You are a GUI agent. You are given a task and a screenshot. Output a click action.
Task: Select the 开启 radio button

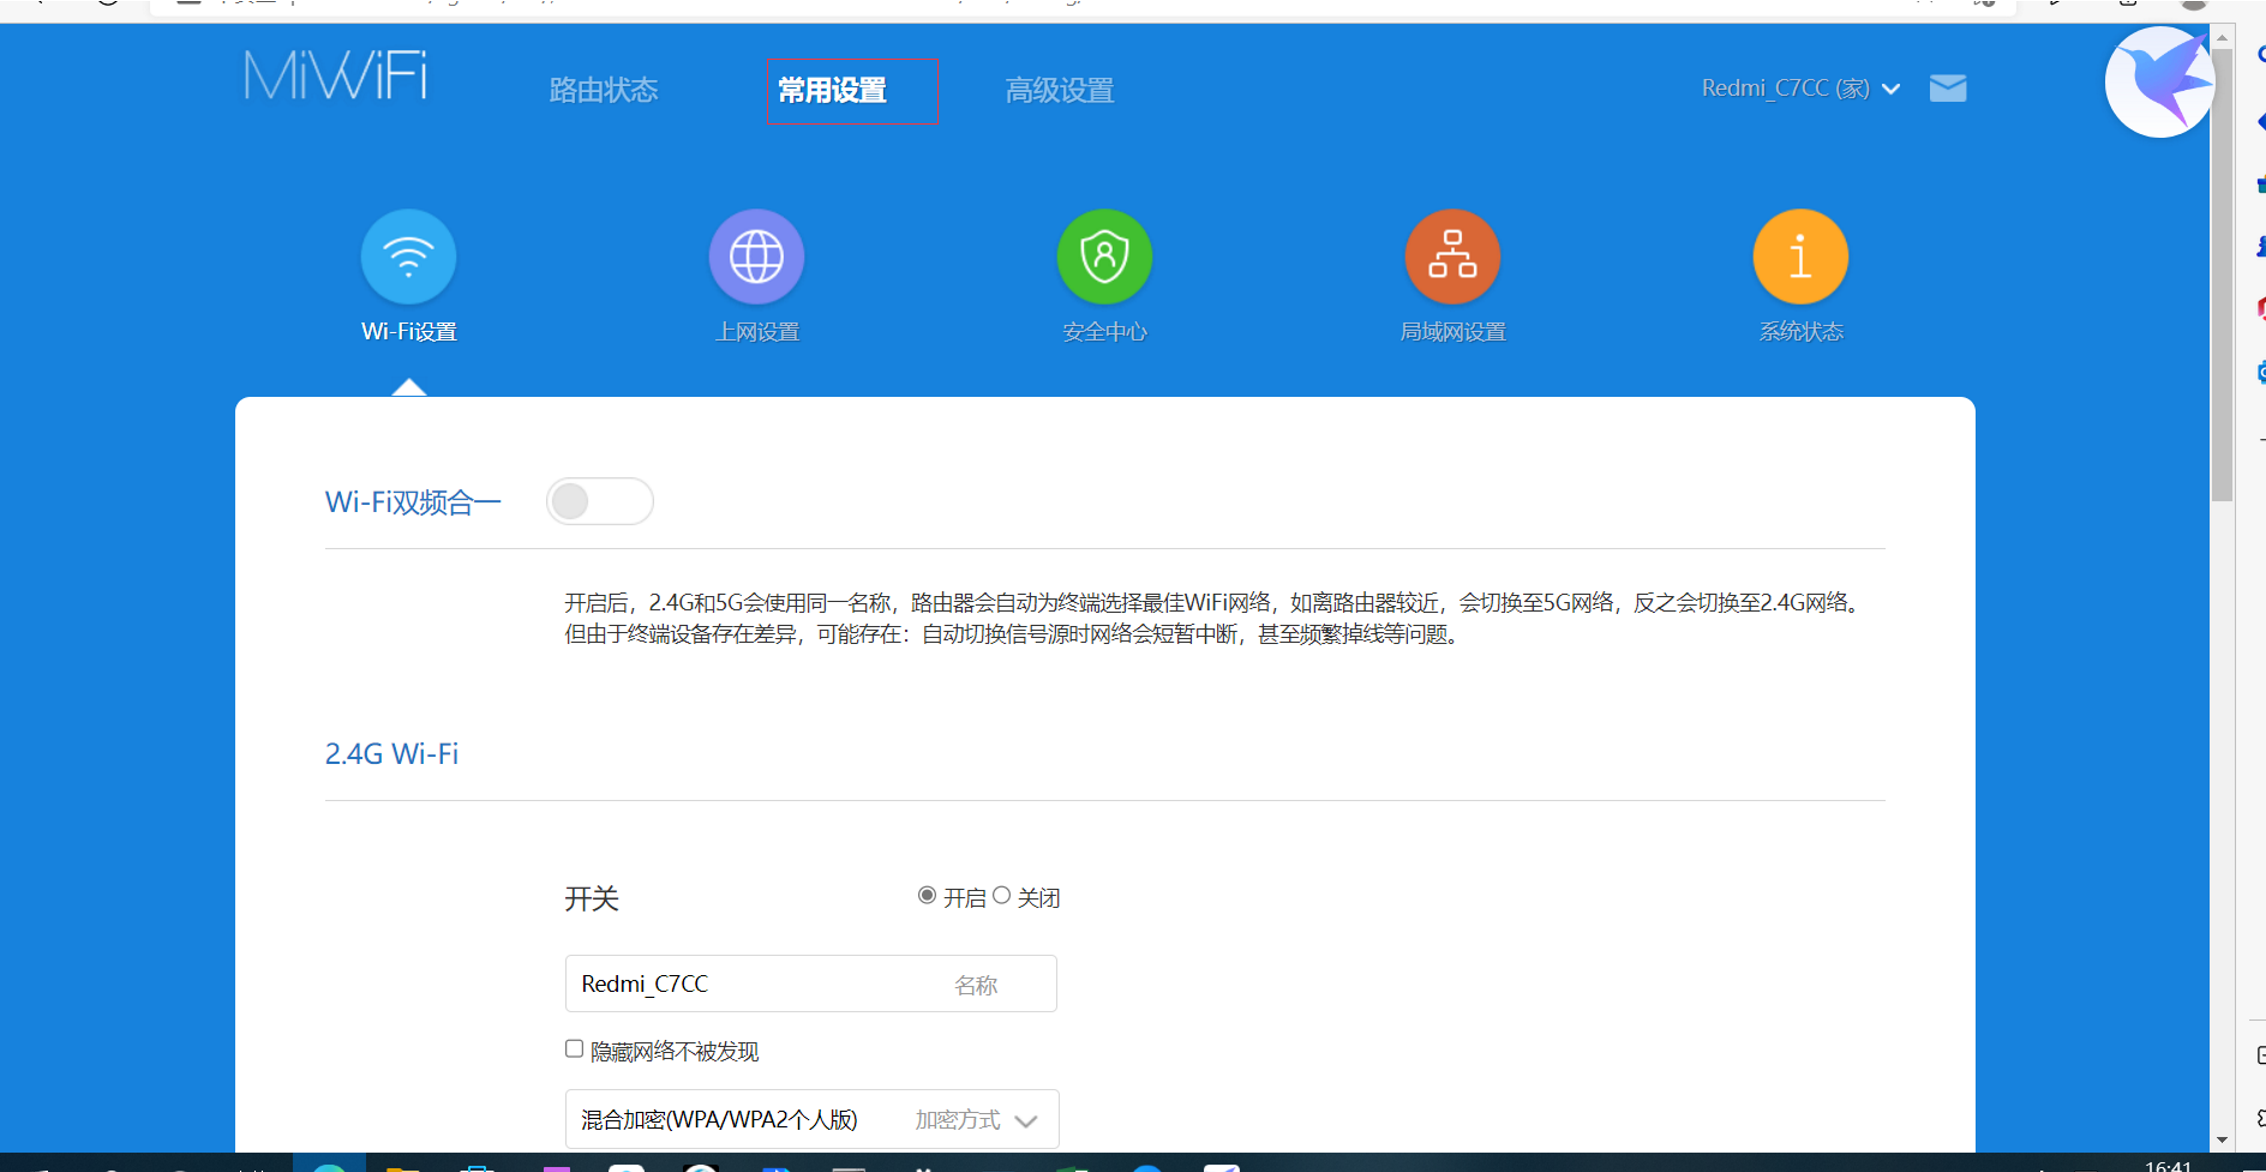(927, 896)
